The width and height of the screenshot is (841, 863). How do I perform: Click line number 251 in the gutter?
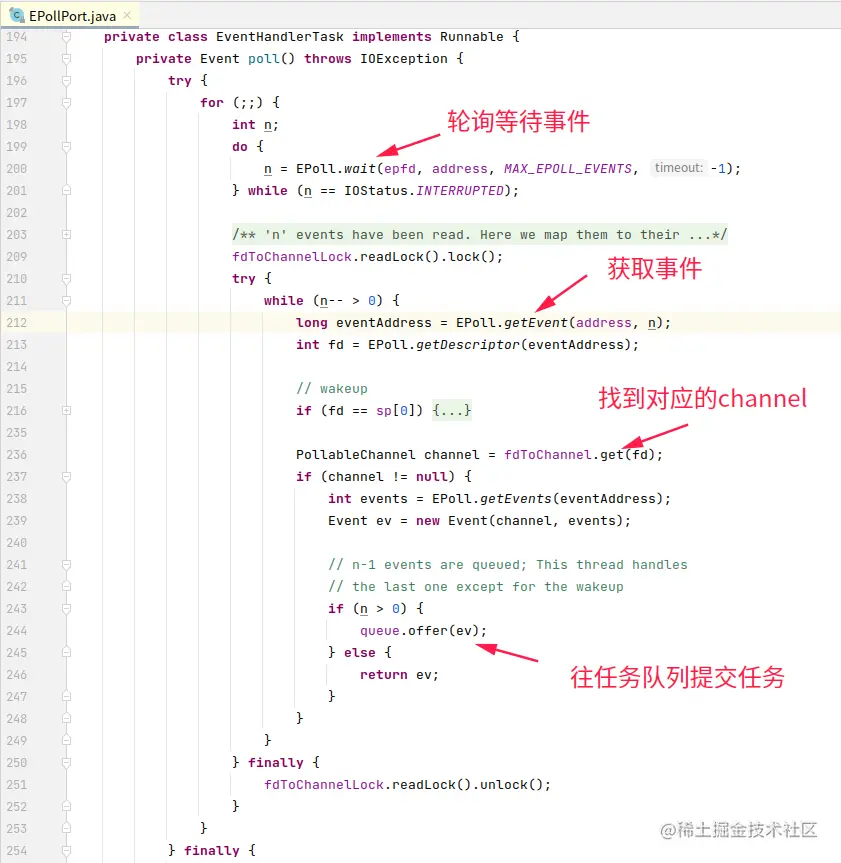(x=17, y=785)
